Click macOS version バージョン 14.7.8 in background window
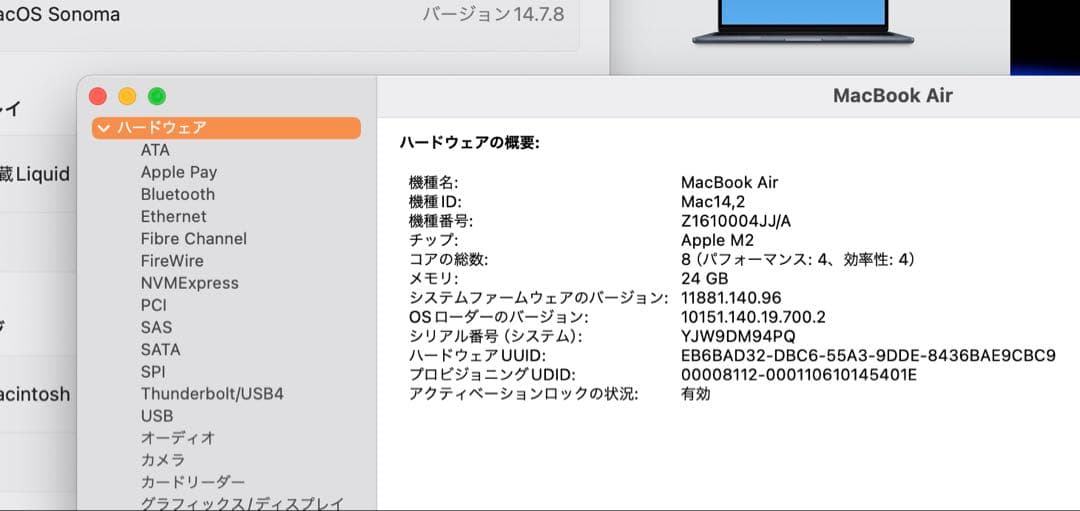This screenshot has height=511, width=1080. coord(493,14)
